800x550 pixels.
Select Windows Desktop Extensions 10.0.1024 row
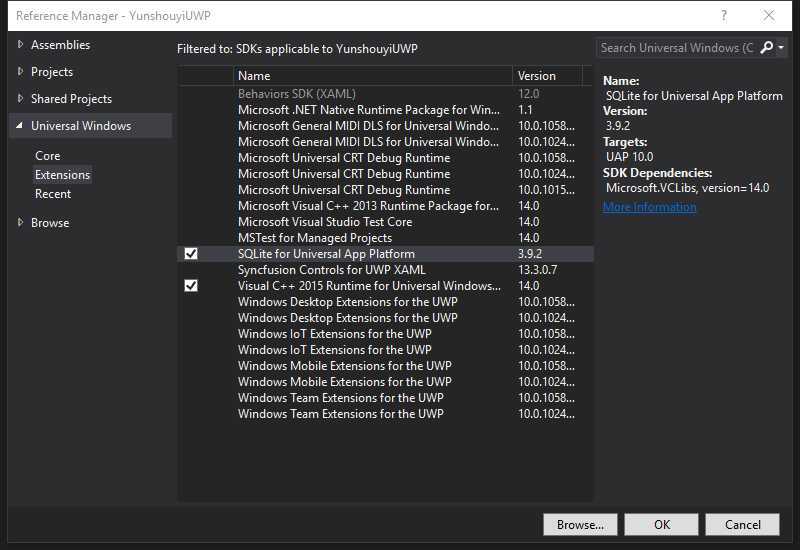386,317
